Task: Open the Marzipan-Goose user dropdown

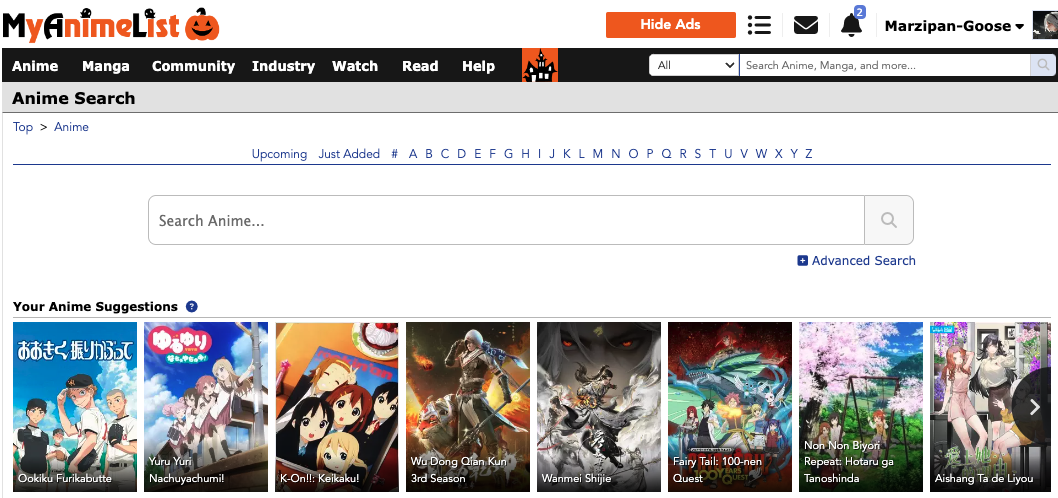Action: [954, 26]
